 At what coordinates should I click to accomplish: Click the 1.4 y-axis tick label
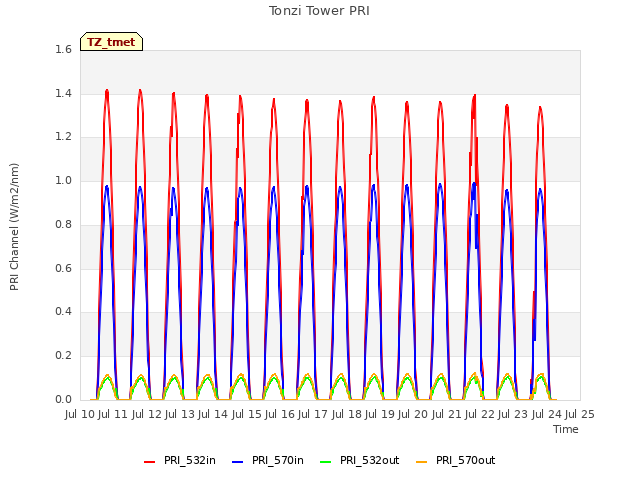pyautogui.click(x=63, y=93)
